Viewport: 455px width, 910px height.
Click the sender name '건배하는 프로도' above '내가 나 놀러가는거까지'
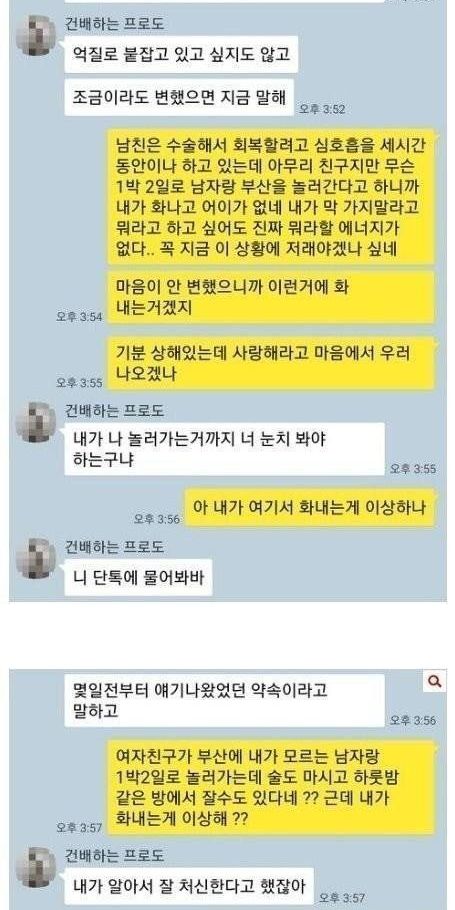point(114,411)
